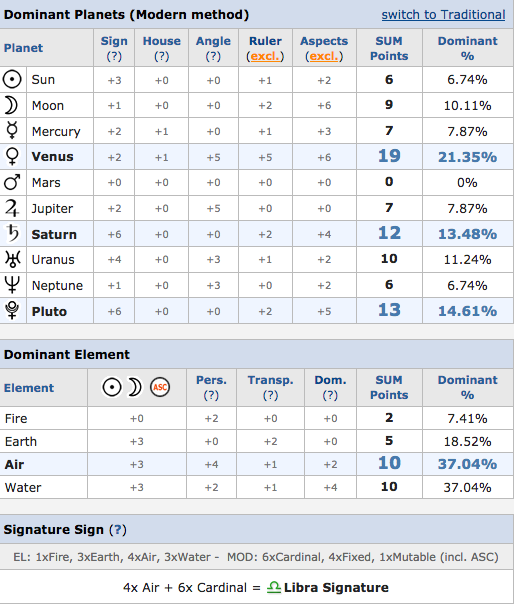Select the Saturn symbol icon
Screen dimensions: 514x604
[12, 233]
